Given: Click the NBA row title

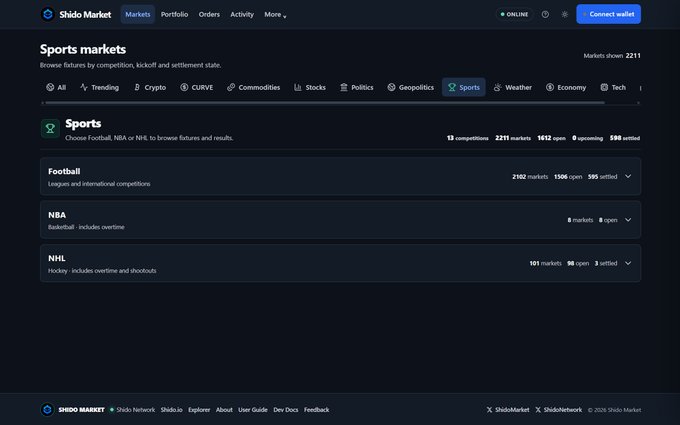Looking at the screenshot, I should pyautogui.click(x=57, y=215).
